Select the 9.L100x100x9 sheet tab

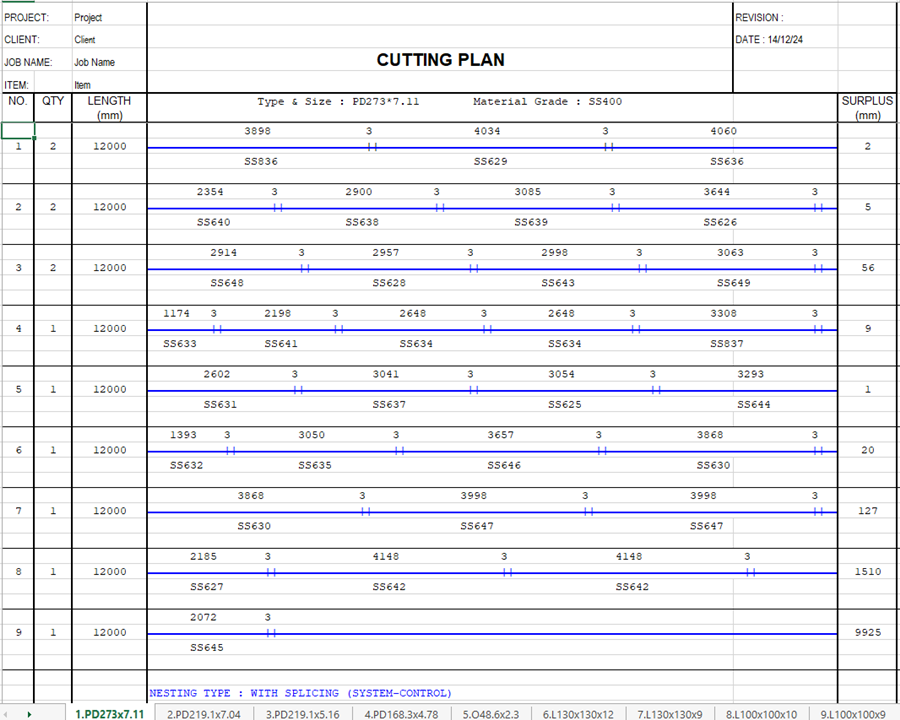(853, 714)
